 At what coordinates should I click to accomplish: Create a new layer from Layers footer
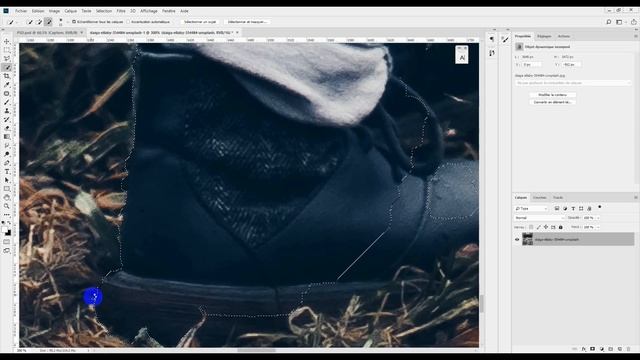coord(620,349)
